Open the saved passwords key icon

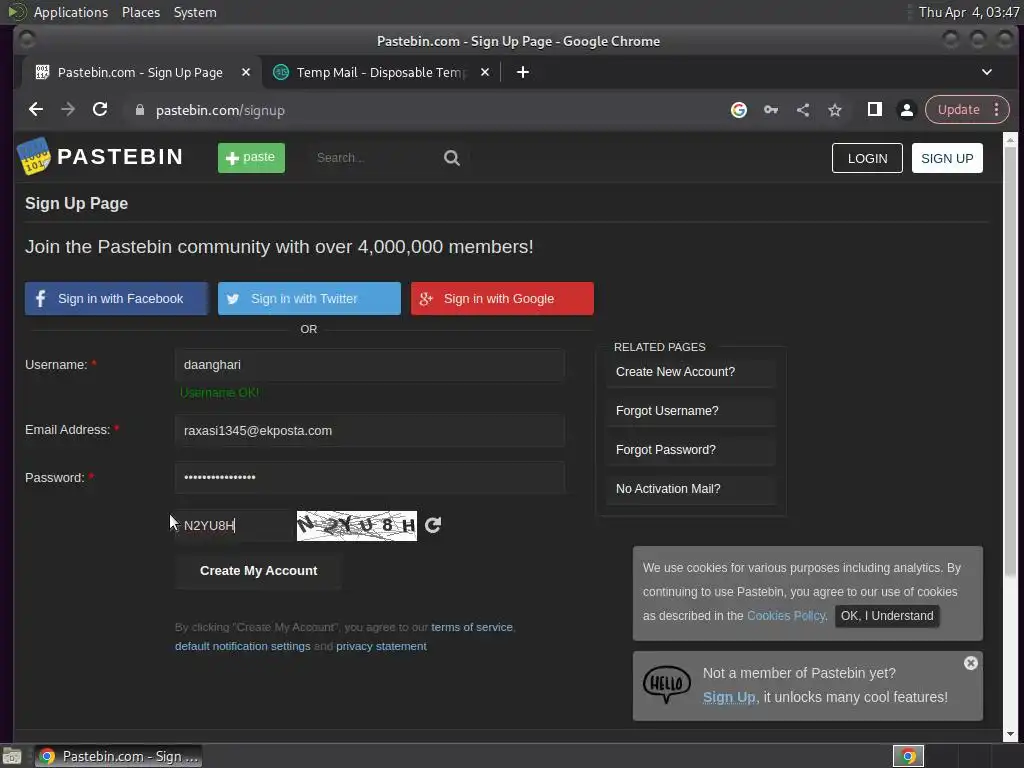click(x=771, y=110)
